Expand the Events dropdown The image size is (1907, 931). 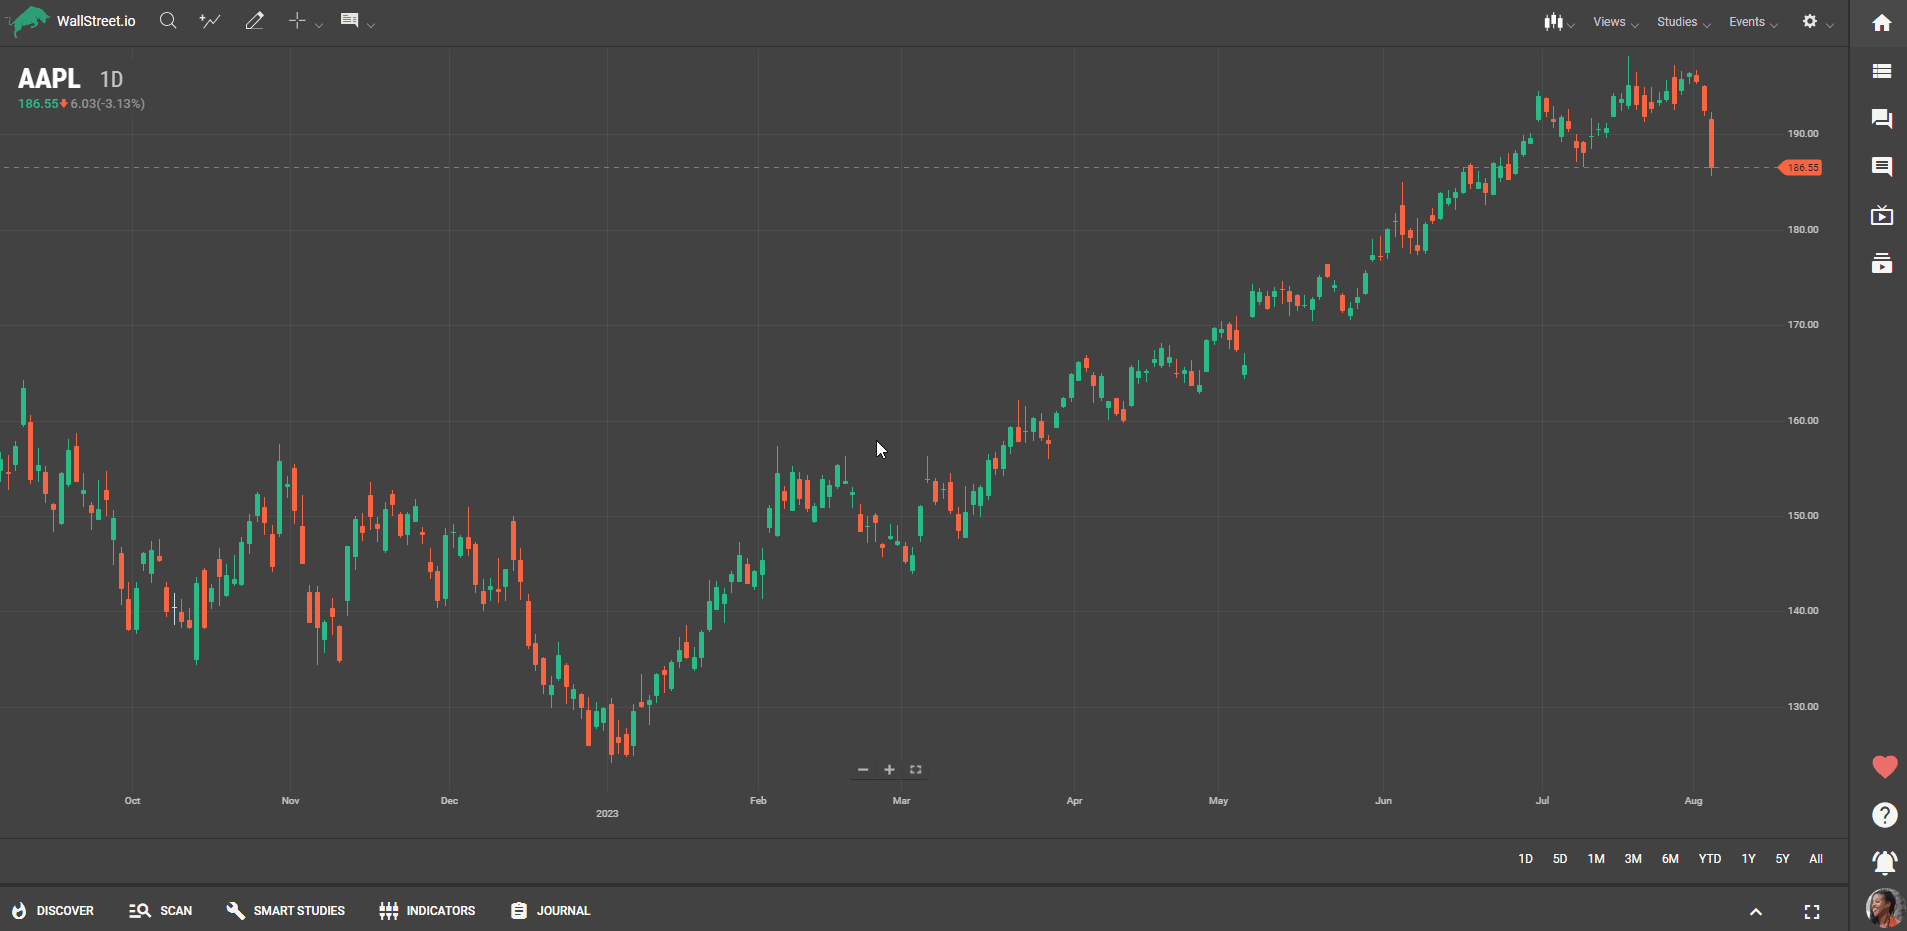pos(1752,22)
